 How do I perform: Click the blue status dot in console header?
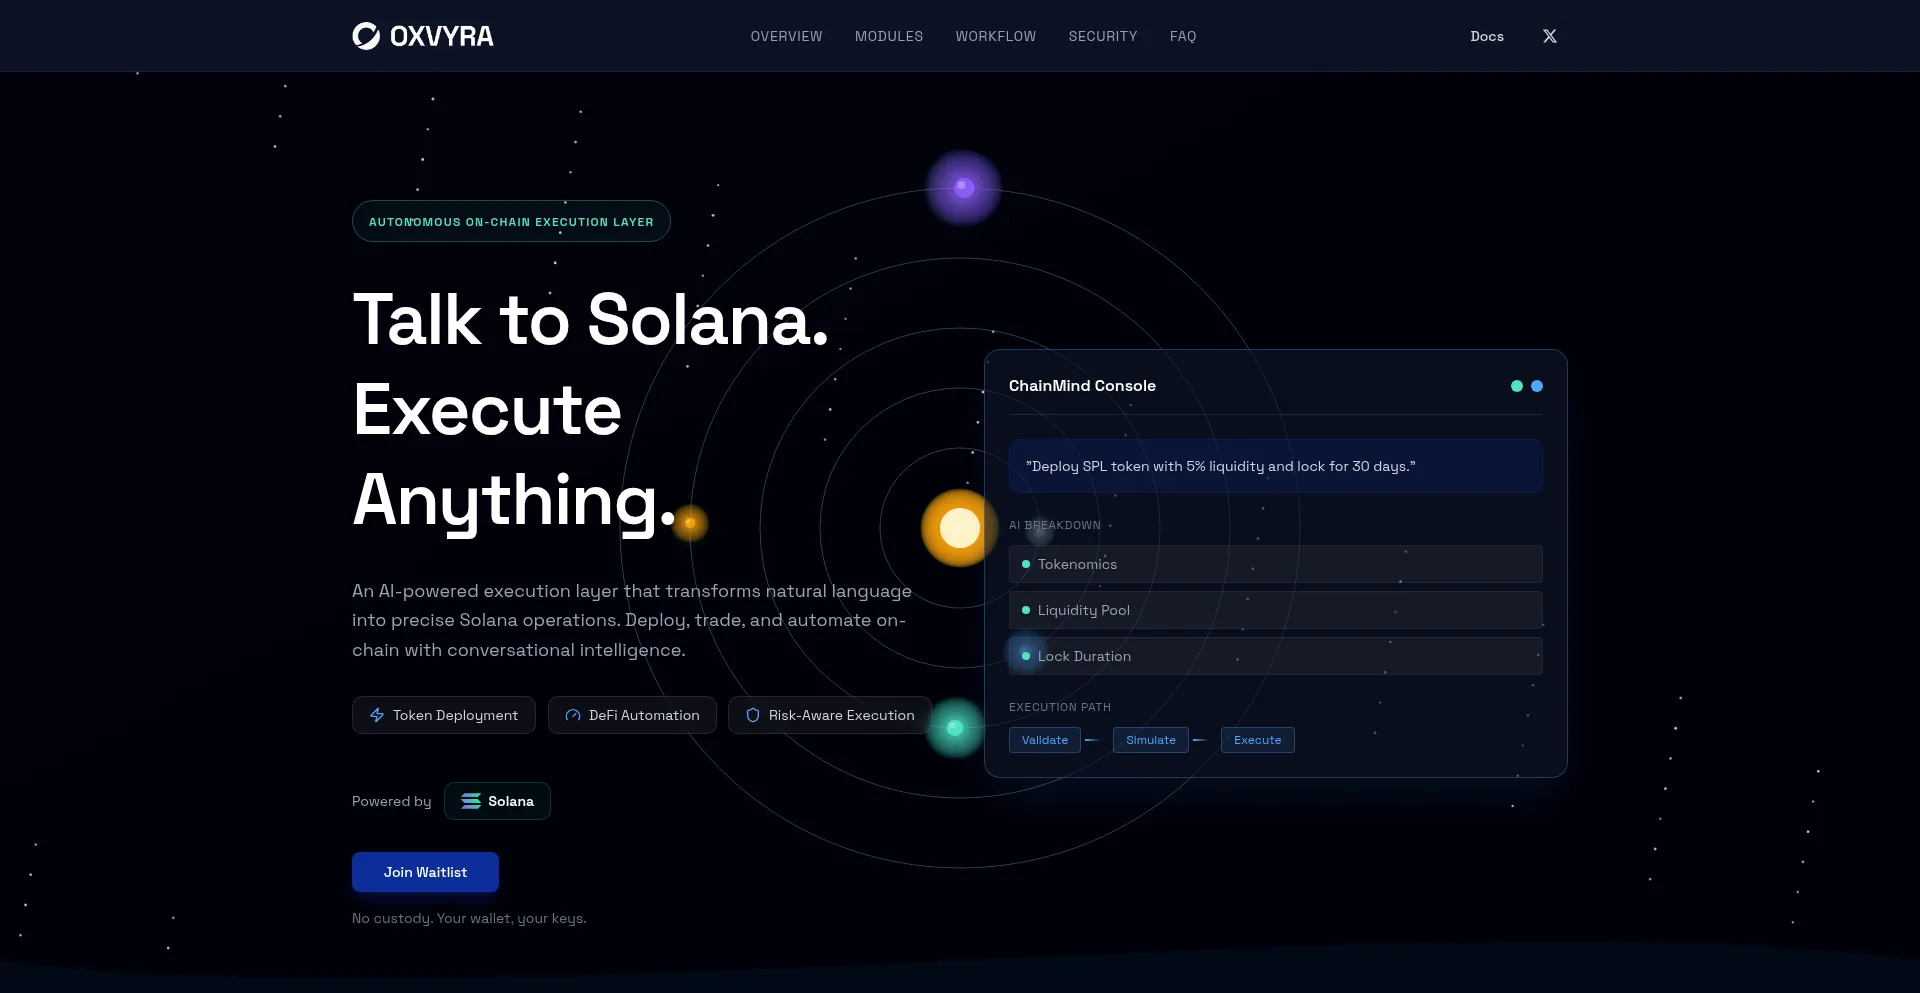(1537, 386)
